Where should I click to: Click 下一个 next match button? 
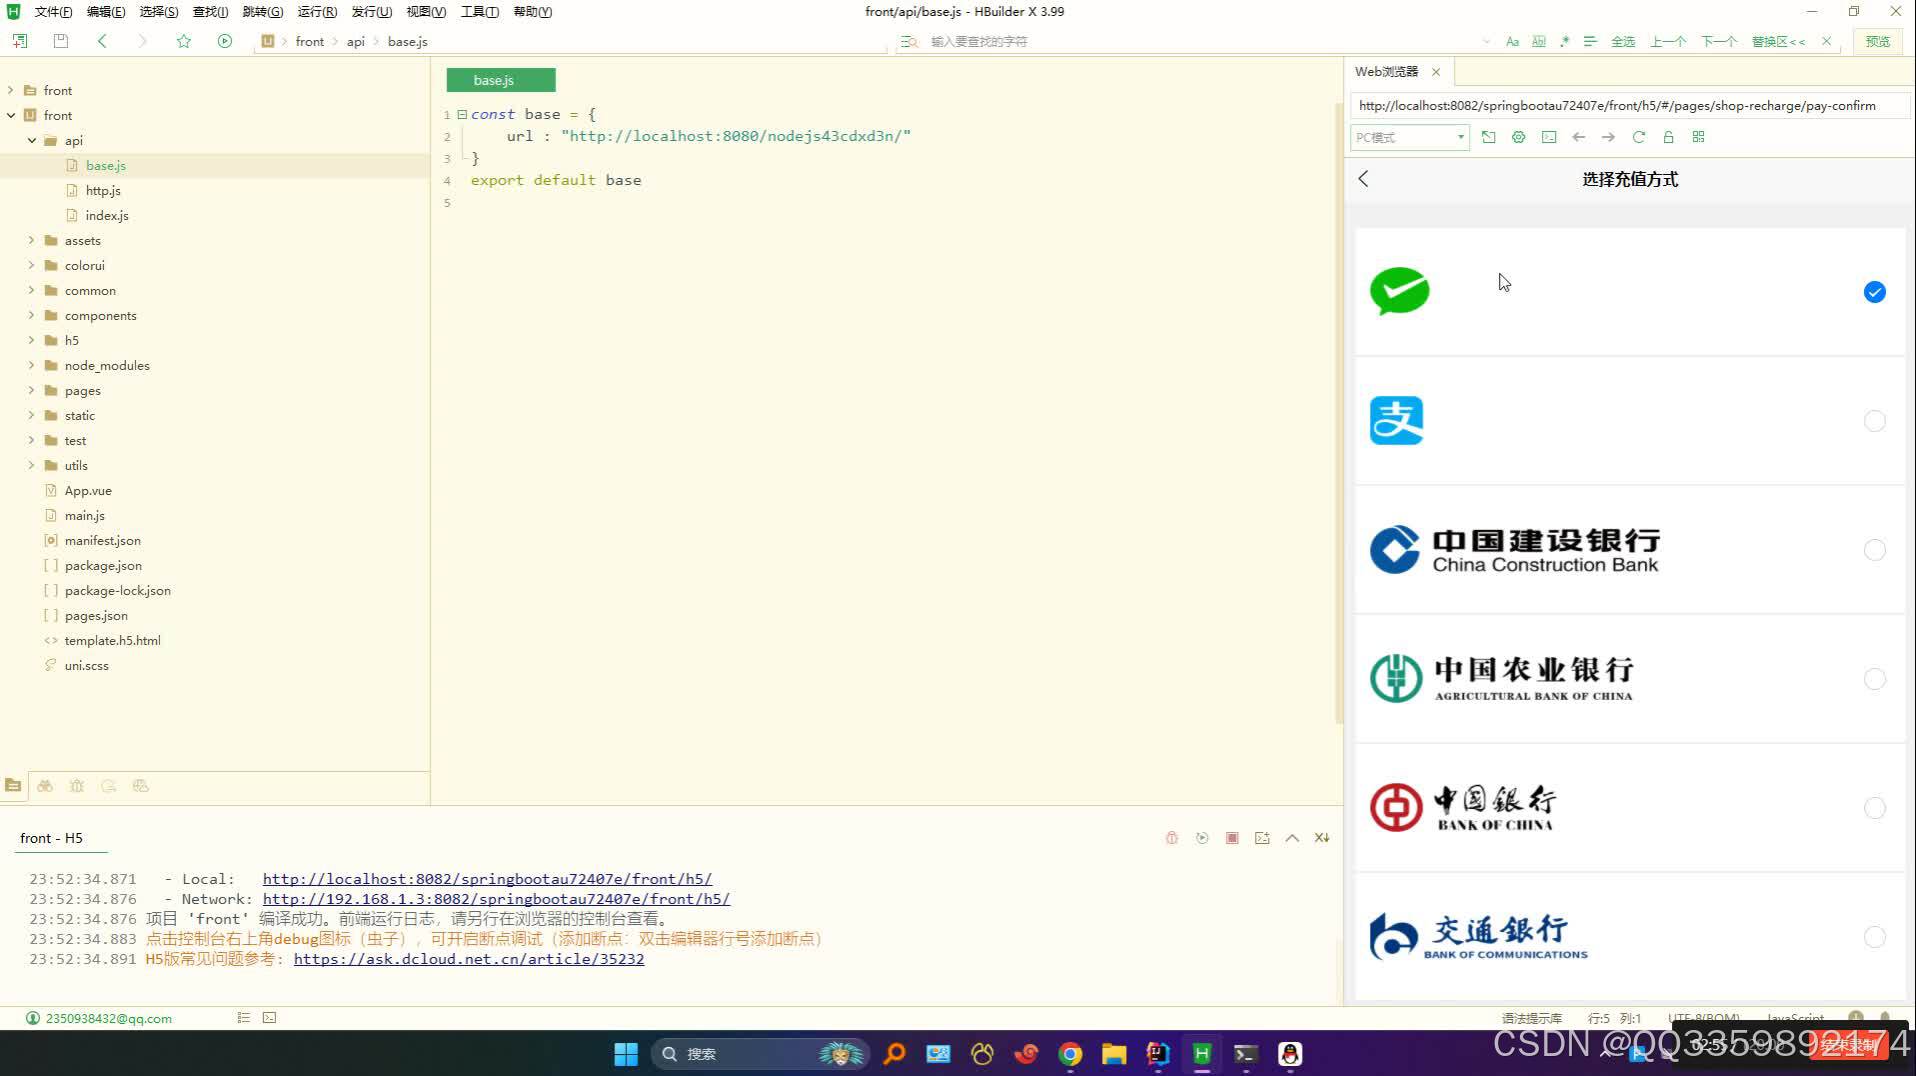click(1719, 41)
